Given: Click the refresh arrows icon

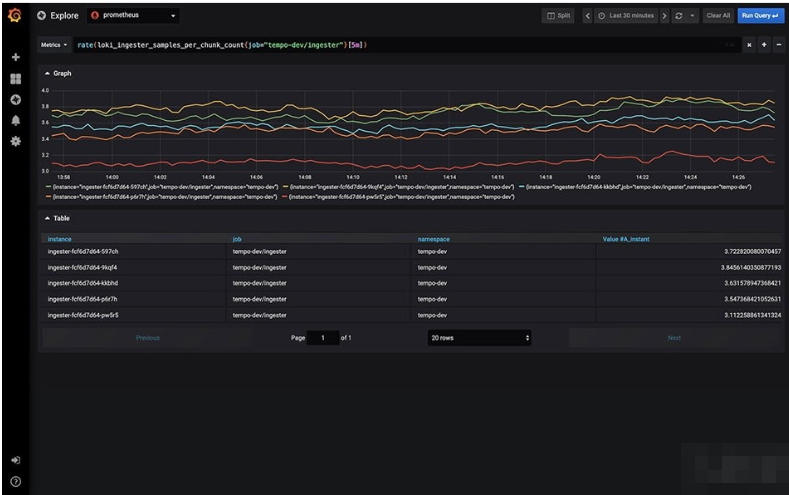Looking at the screenshot, I should [679, 16].
